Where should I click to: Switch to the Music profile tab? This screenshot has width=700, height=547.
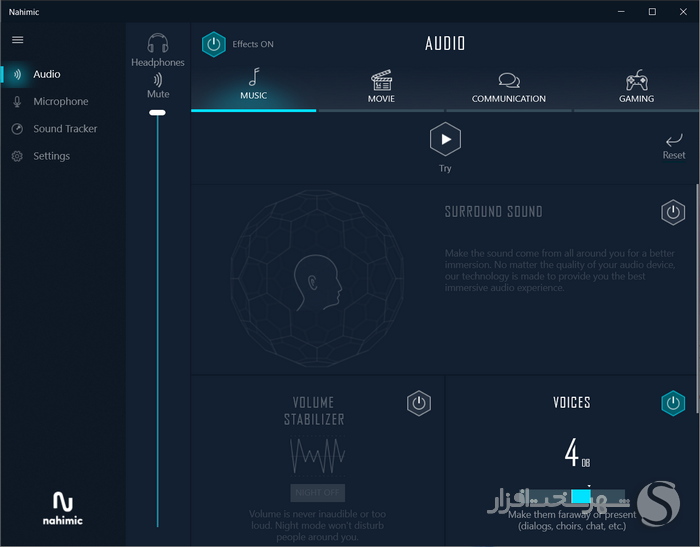coord(254,85)
